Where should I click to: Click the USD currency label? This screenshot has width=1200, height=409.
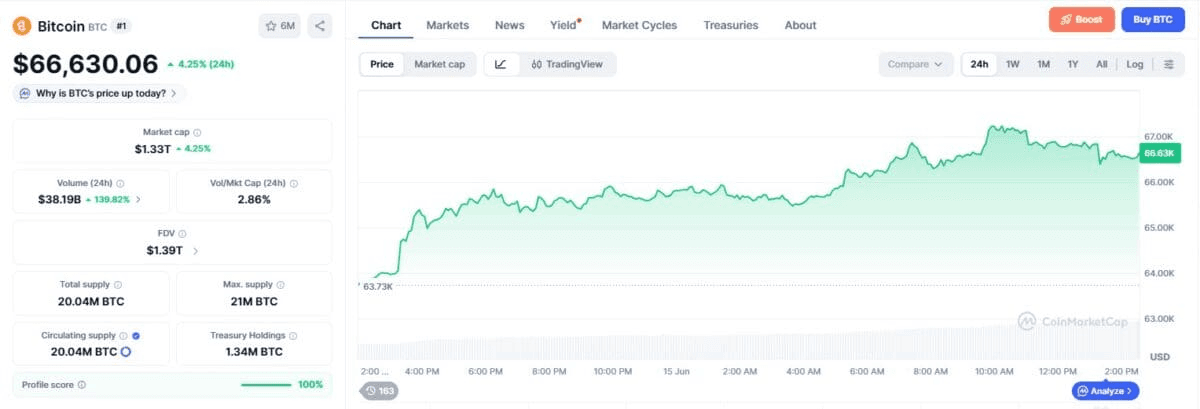click(1160, 357)
